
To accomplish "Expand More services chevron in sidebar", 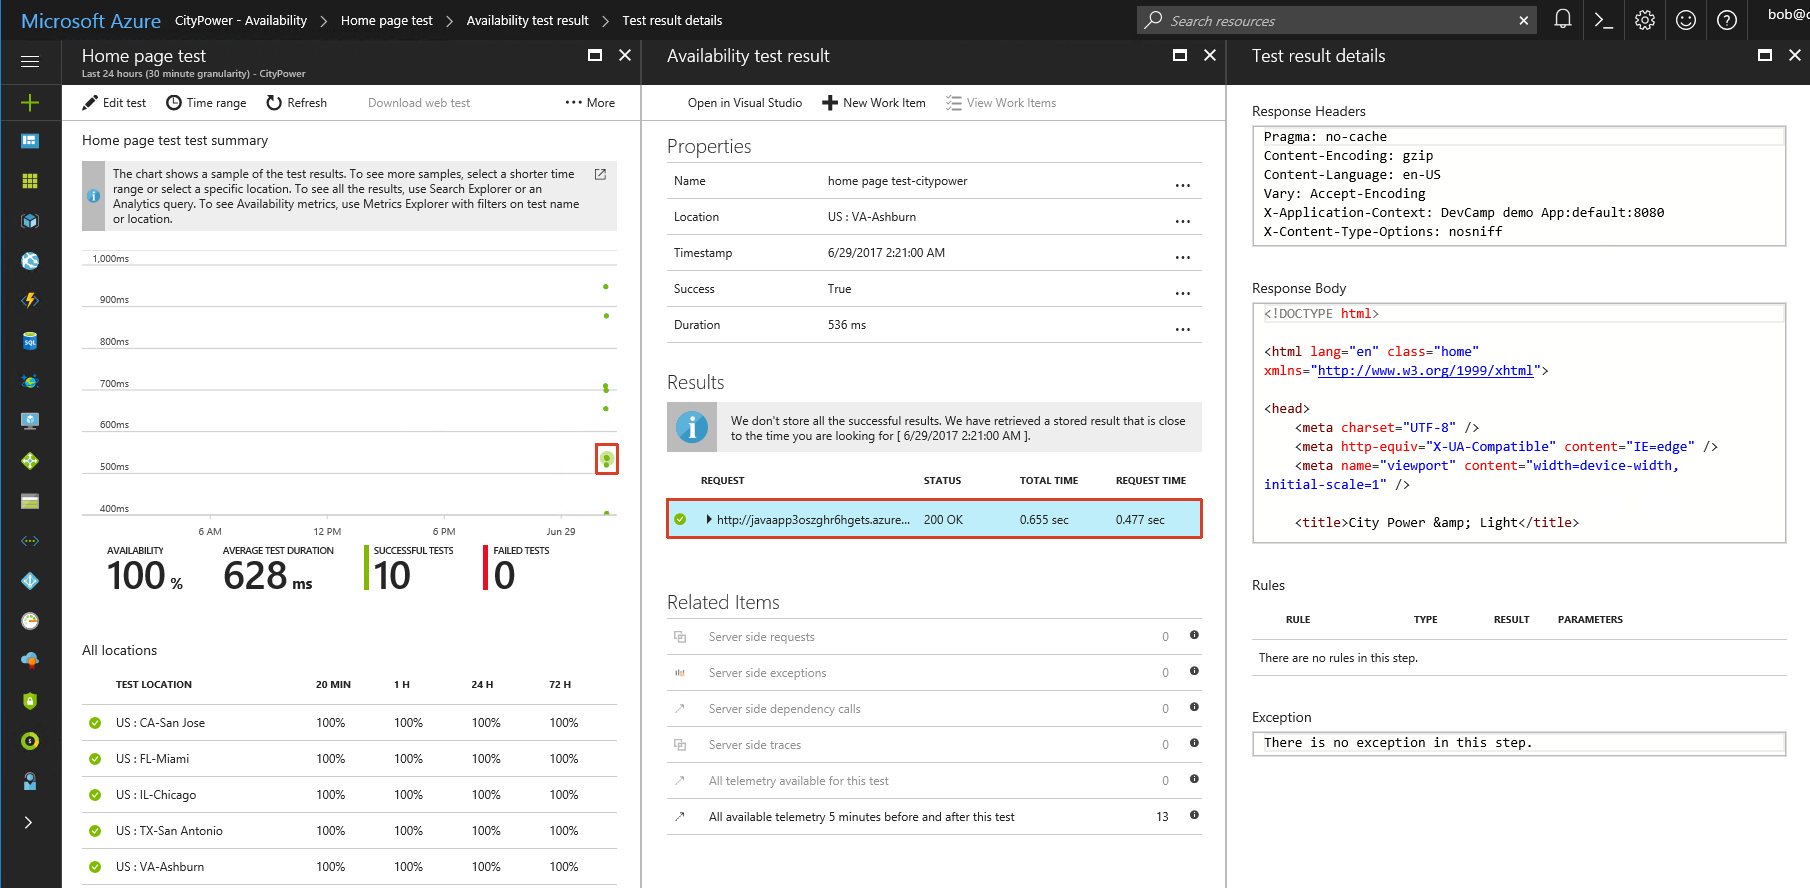I will point(29,822).
